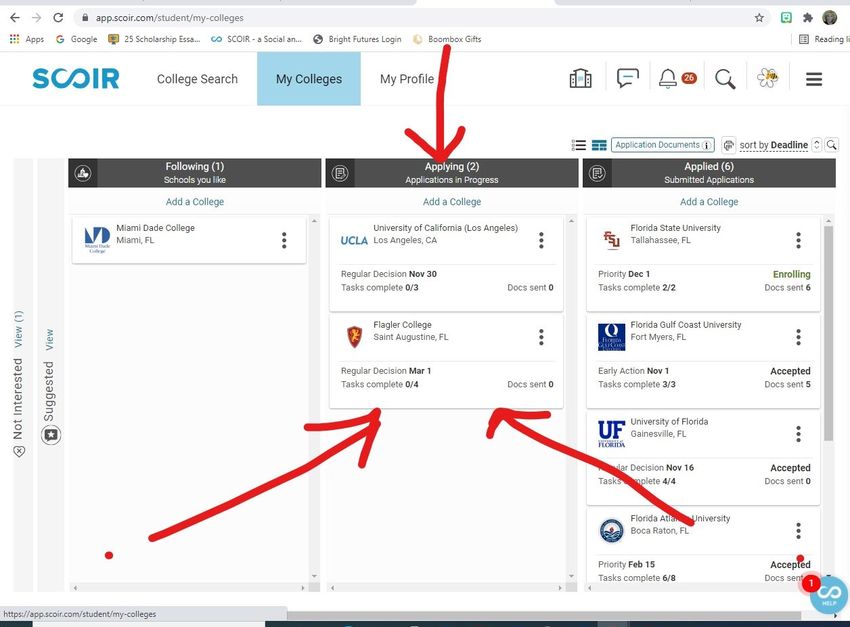Open the My Profile tab
850x627 pixels.
[x=407, y=79]
